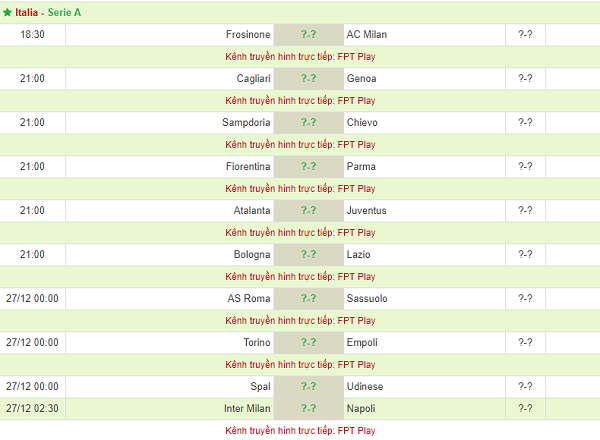Select the Torino team name
The width and height of the screenshot is (600, 440).
click(x=254, y=342)
